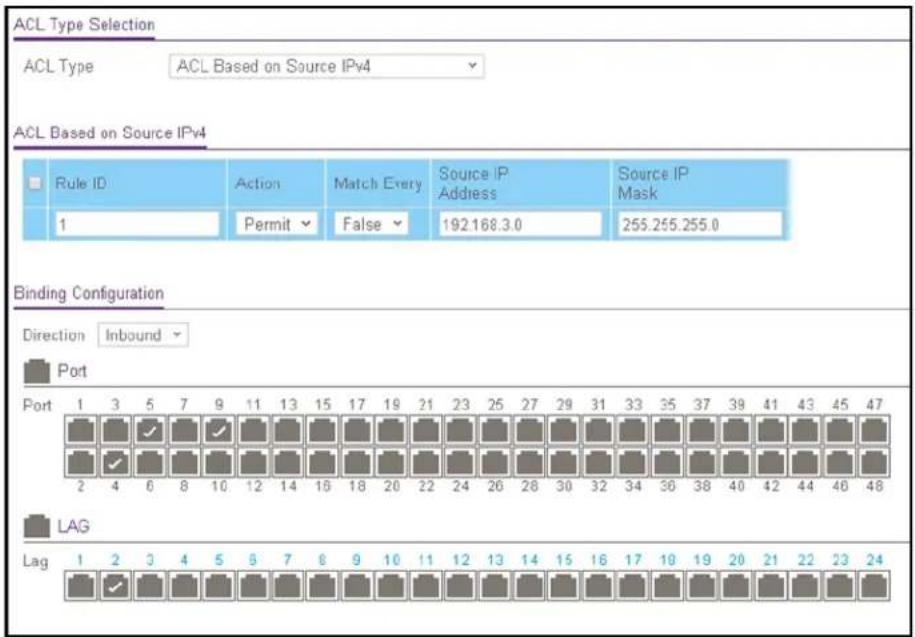Viewport: 915px width, 637px height.
Task: Select port 48 icon
Action: (x=874, y=463)
